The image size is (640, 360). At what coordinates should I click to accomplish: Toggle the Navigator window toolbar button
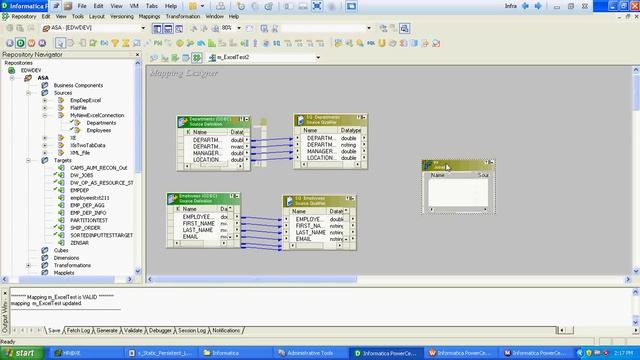point(157,28)
